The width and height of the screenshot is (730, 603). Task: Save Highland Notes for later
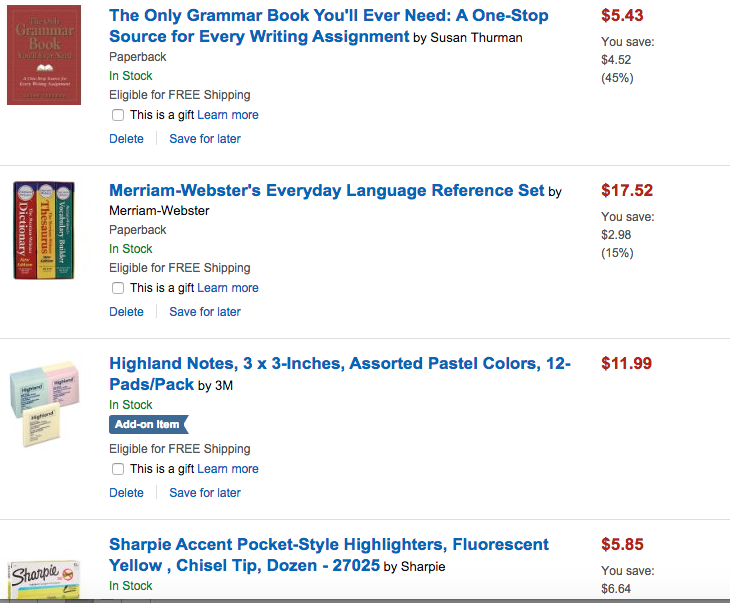coord(205,493)
